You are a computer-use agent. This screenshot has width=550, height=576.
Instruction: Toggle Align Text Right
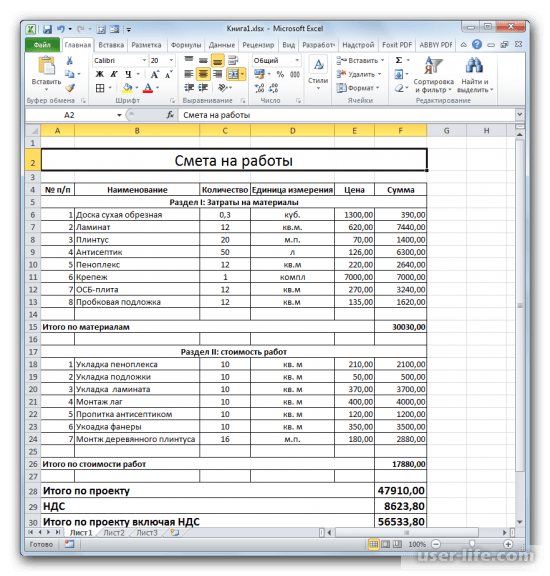pos(218,74)
